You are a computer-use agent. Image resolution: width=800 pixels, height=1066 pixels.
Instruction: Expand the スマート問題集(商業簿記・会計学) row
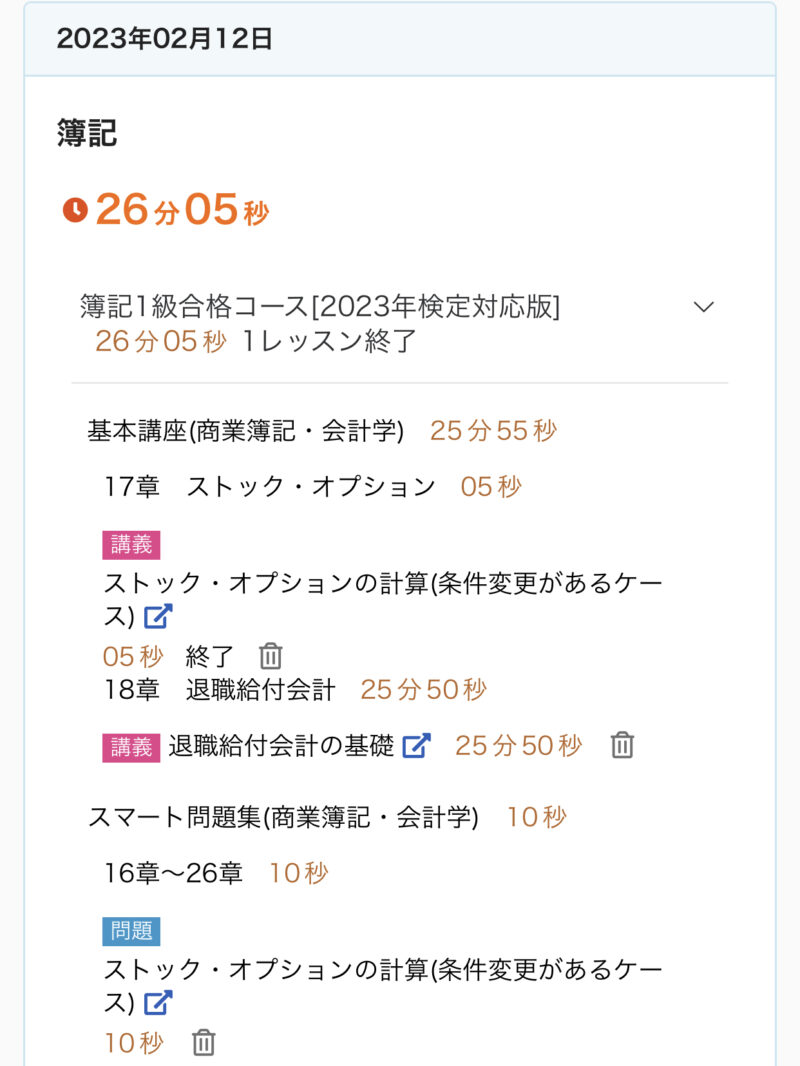pos(283,817)
